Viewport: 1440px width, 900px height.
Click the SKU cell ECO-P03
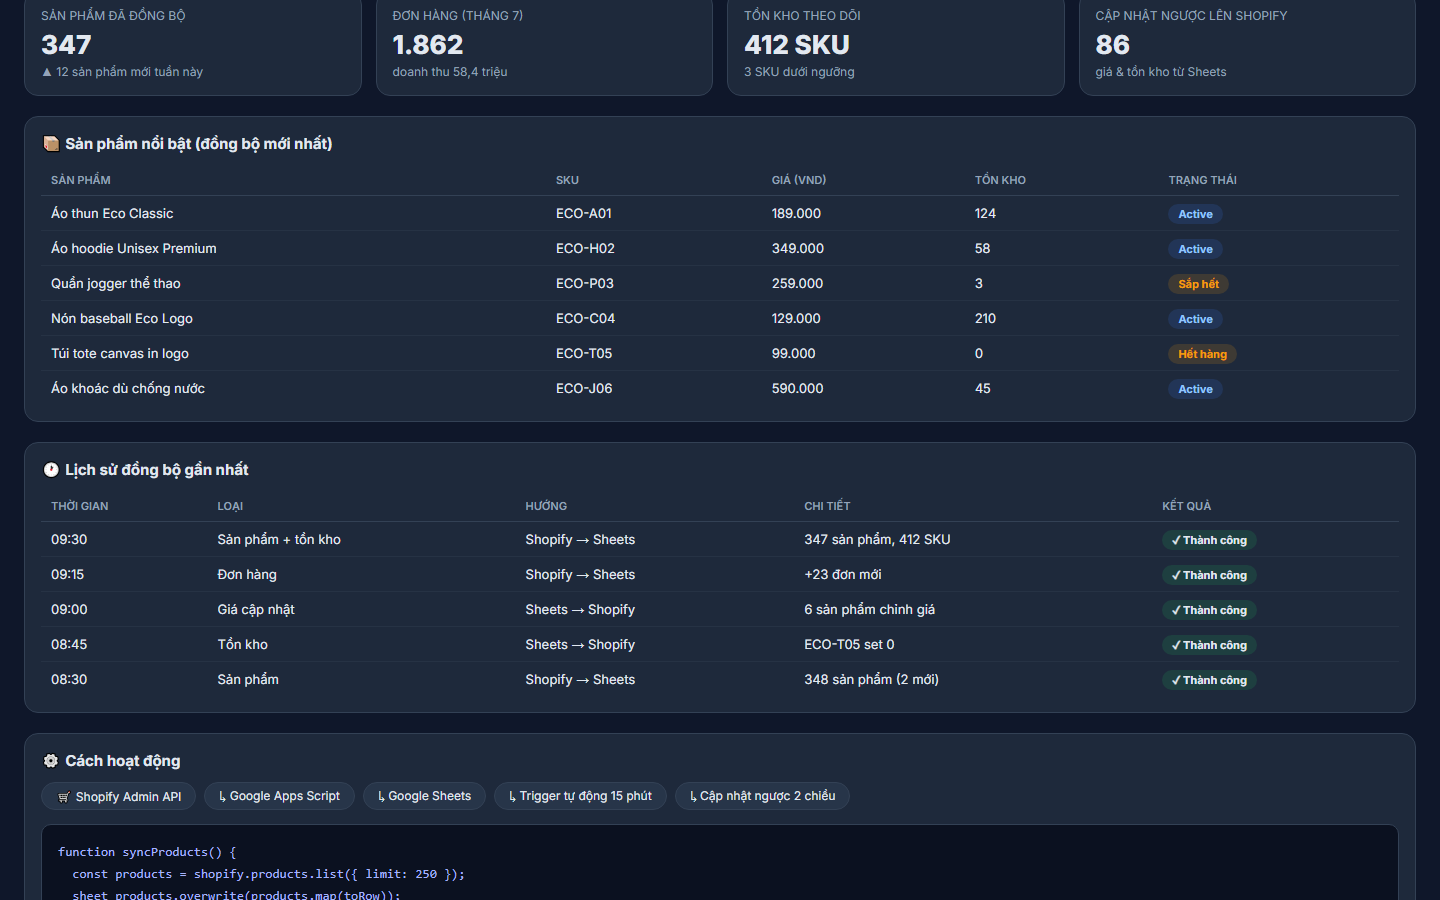click(x=585, y=284)
